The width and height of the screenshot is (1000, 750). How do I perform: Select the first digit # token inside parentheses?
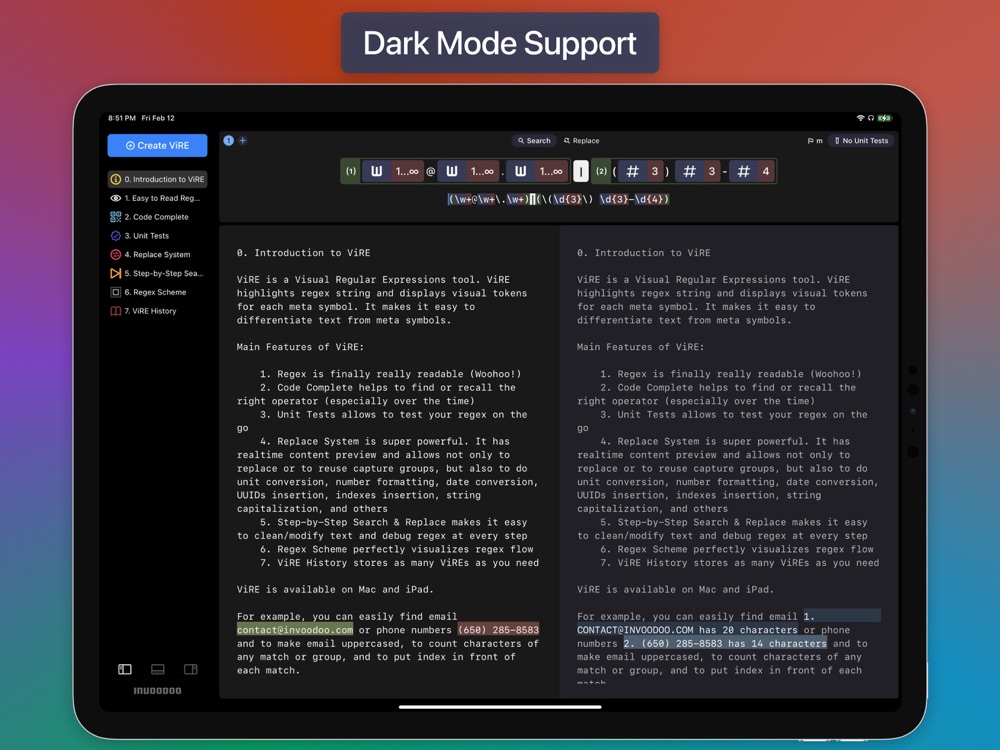pos(633,172)
